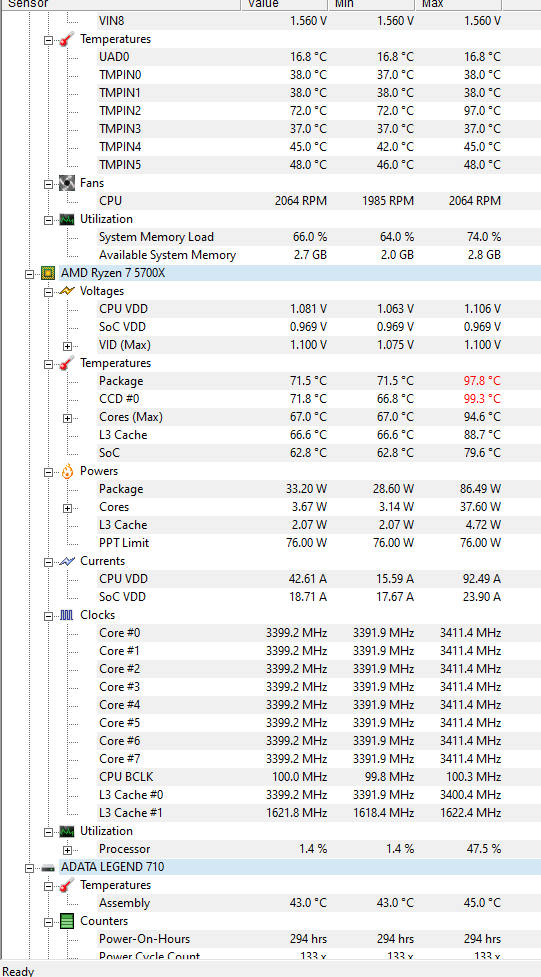Select the Package temperature row
This screenshot has height=977, width=541.
(299, 381)
